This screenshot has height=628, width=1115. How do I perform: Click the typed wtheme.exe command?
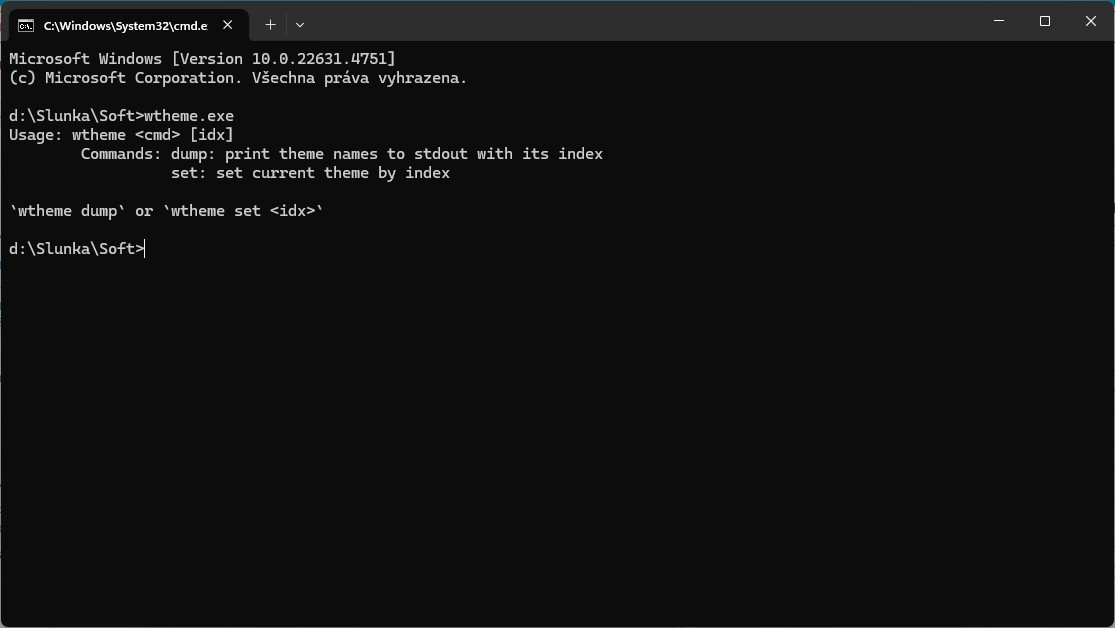189,116
